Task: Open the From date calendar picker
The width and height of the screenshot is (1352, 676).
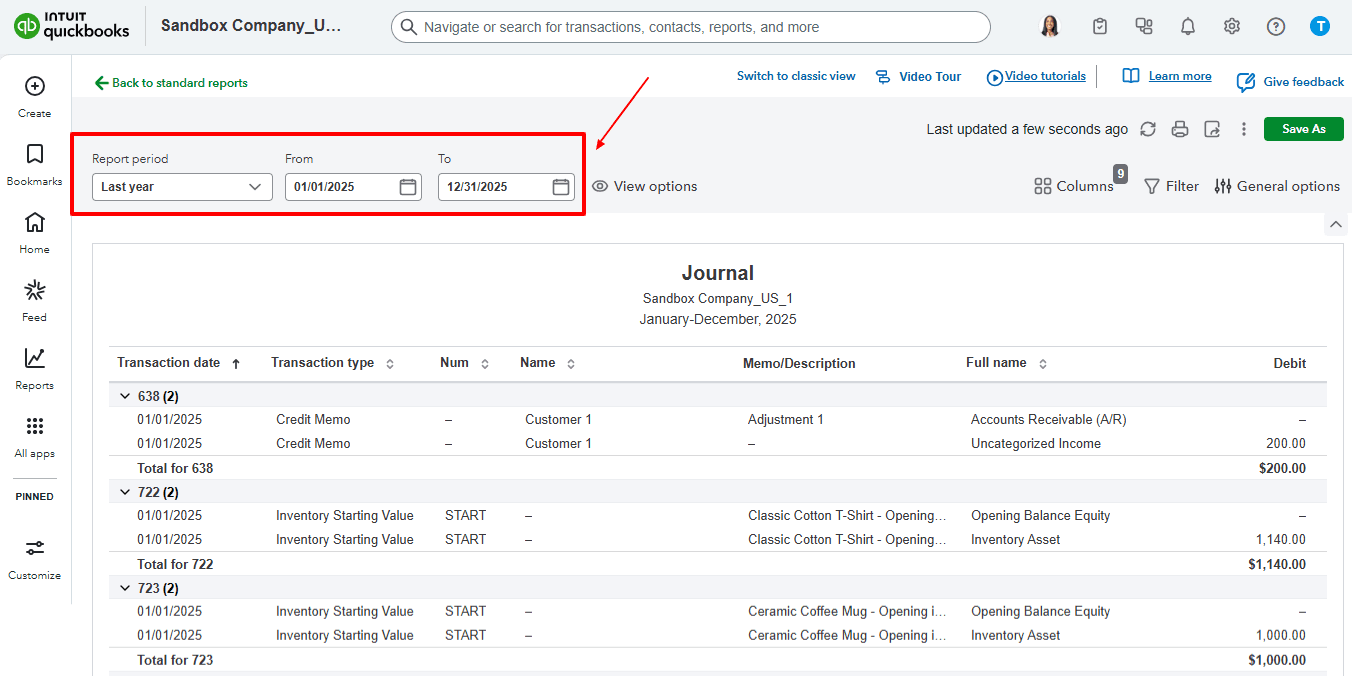Action: [408, 187]
